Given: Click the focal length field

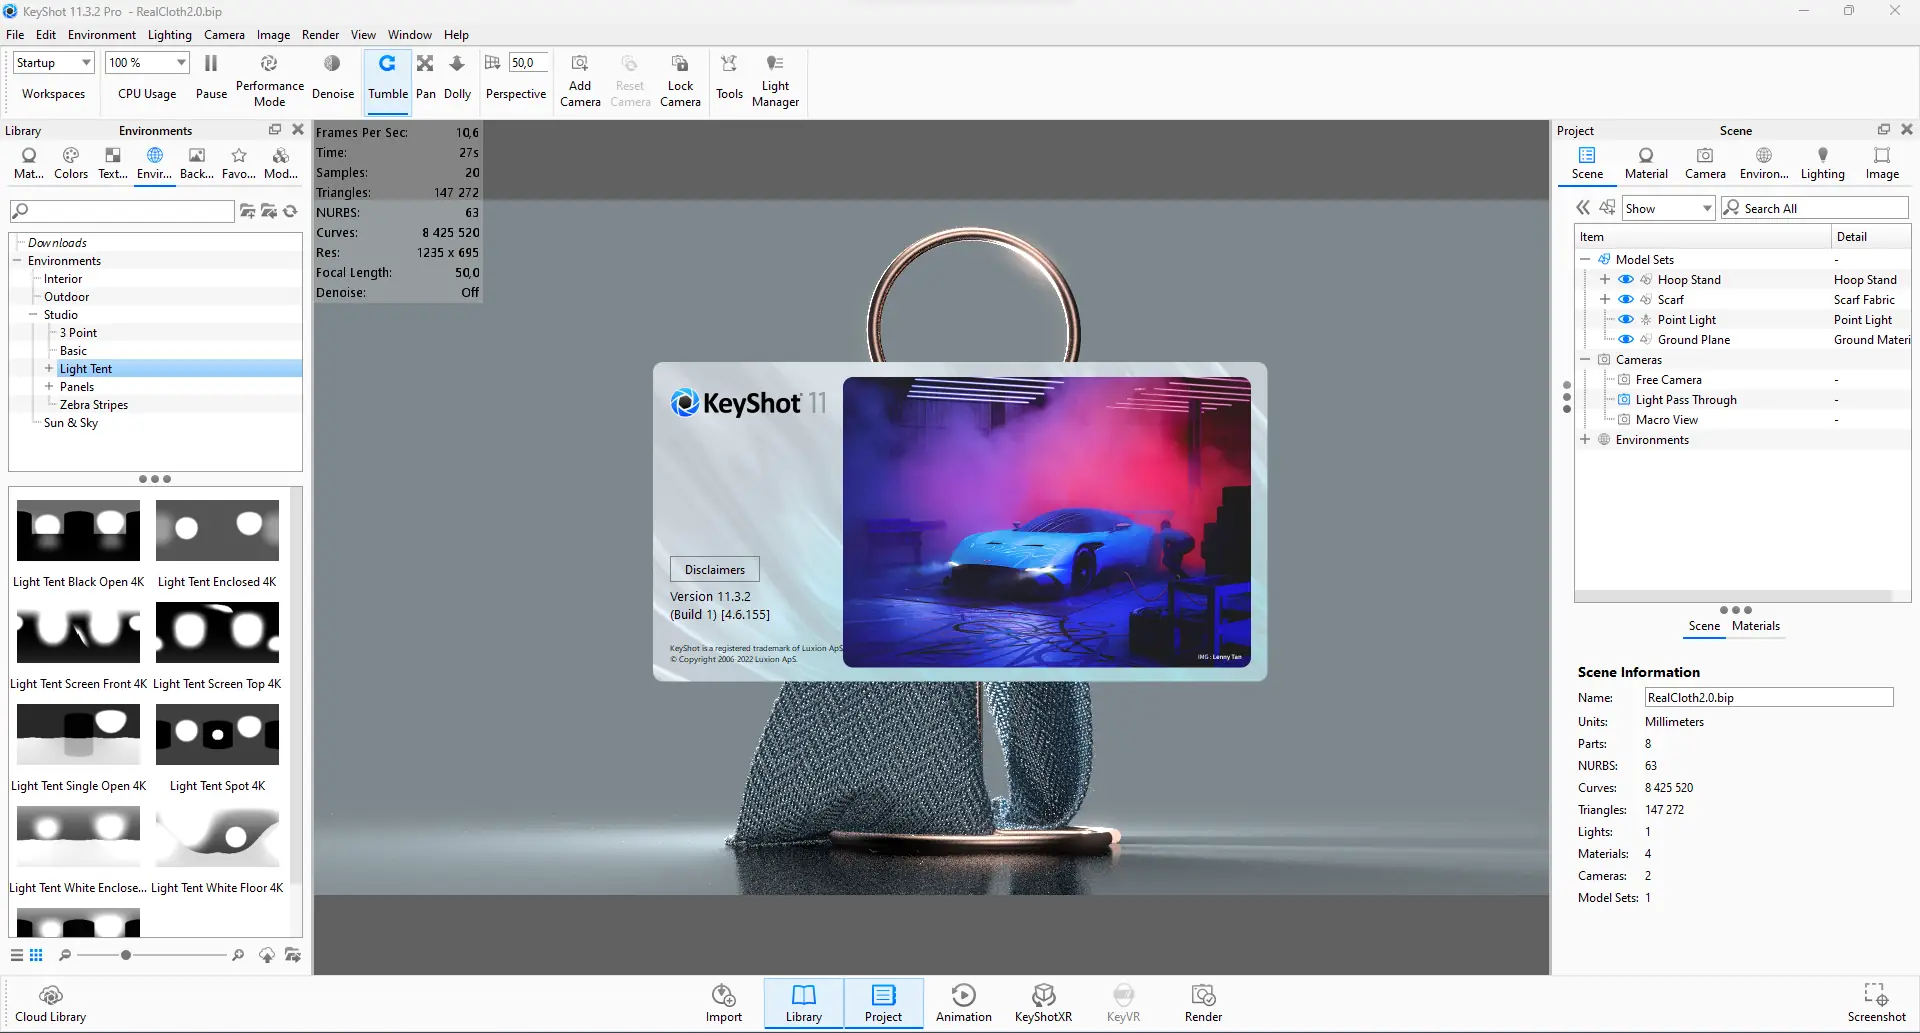Looking at the screenshot, I should pyautogui.click(x=528, y=63).
